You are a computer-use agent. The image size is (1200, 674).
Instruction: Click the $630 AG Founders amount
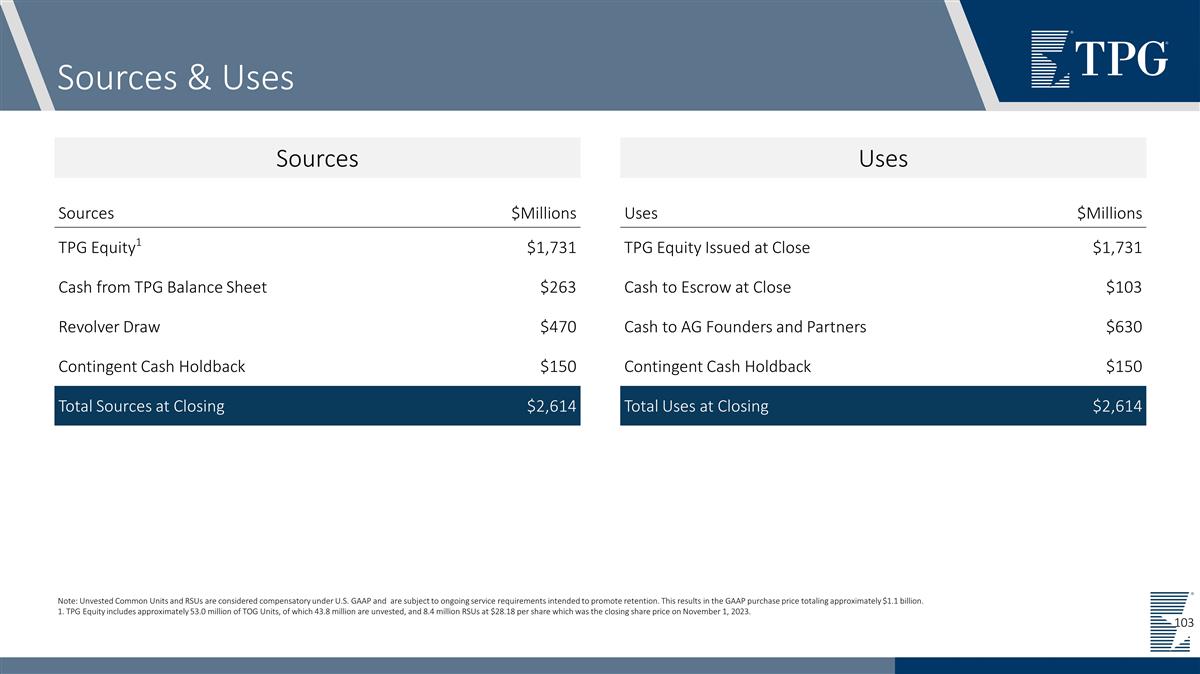click(1123, 326)
